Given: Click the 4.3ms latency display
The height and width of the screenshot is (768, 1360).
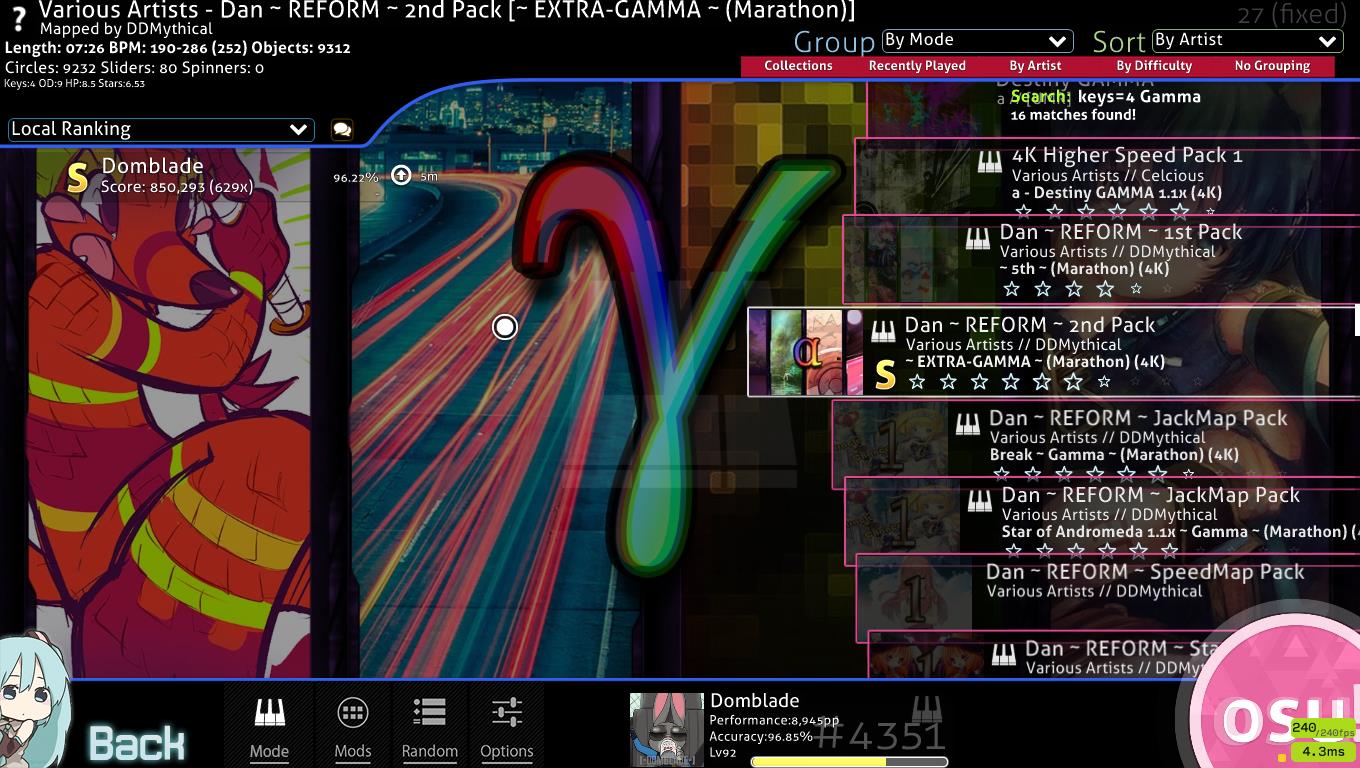Looking at the screenshot, I should (x=1322, y=751).
